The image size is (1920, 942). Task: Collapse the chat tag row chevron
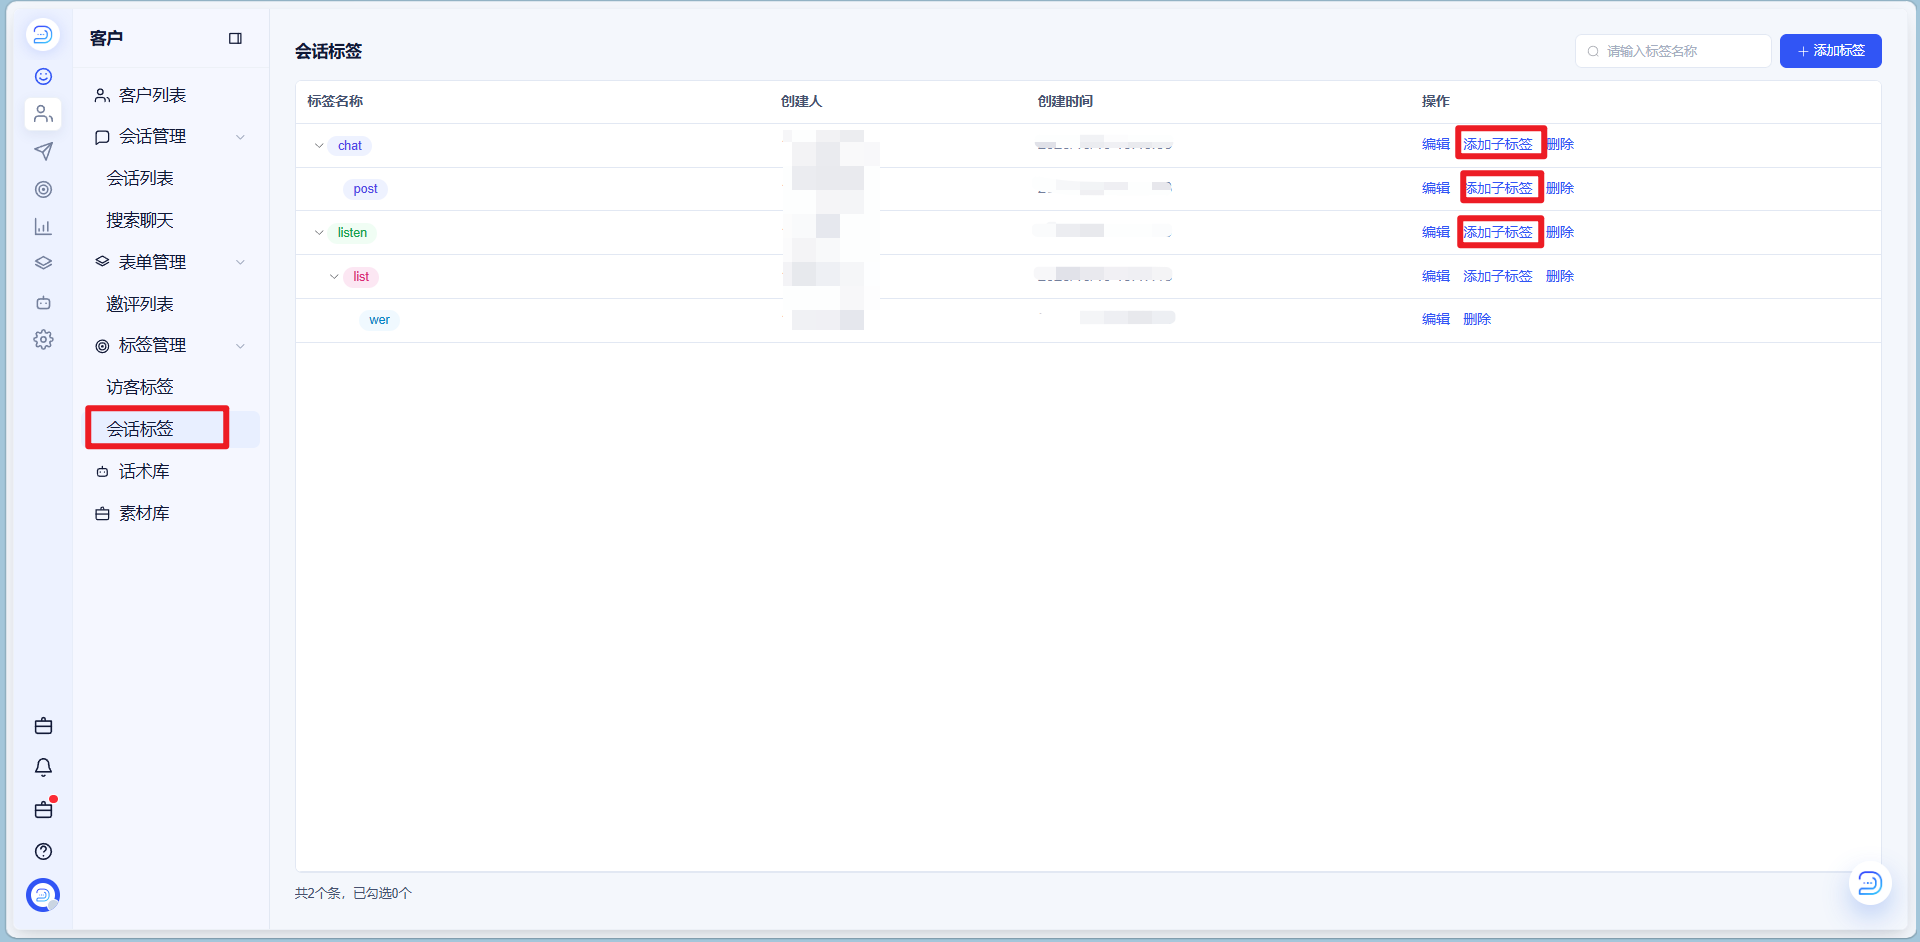pos(319,146)
